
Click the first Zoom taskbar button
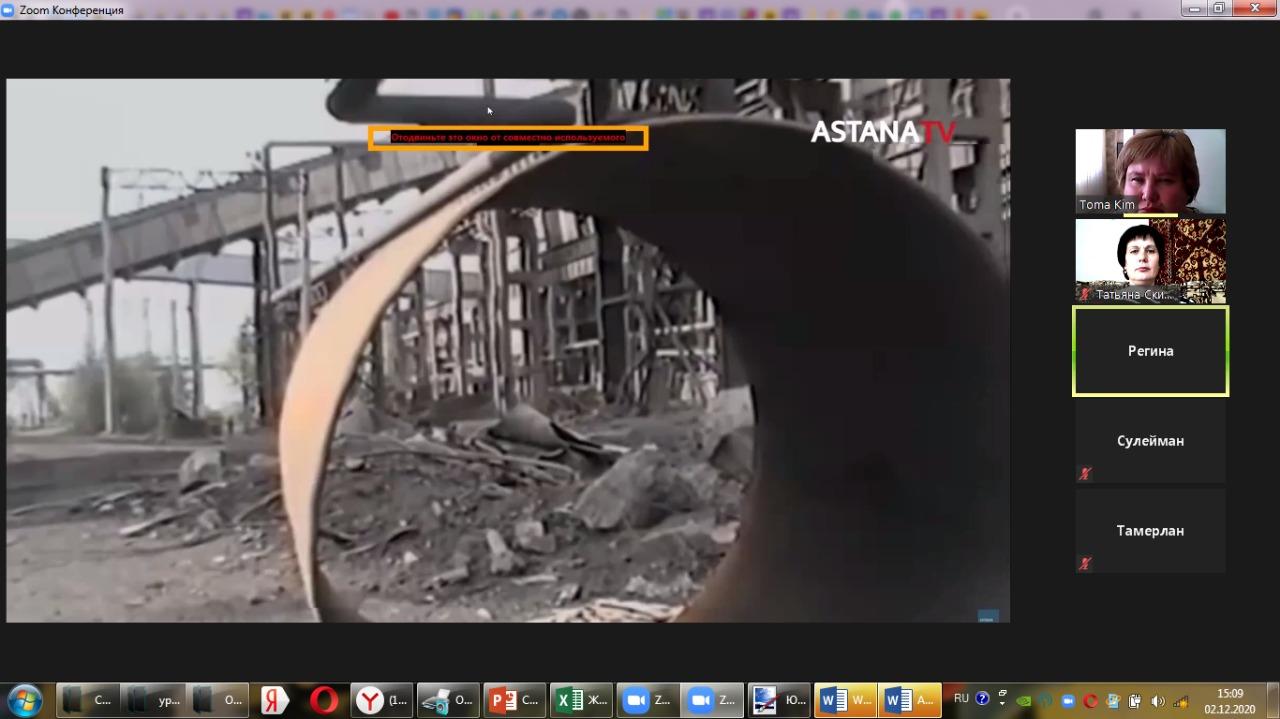[x=647, y=700]
